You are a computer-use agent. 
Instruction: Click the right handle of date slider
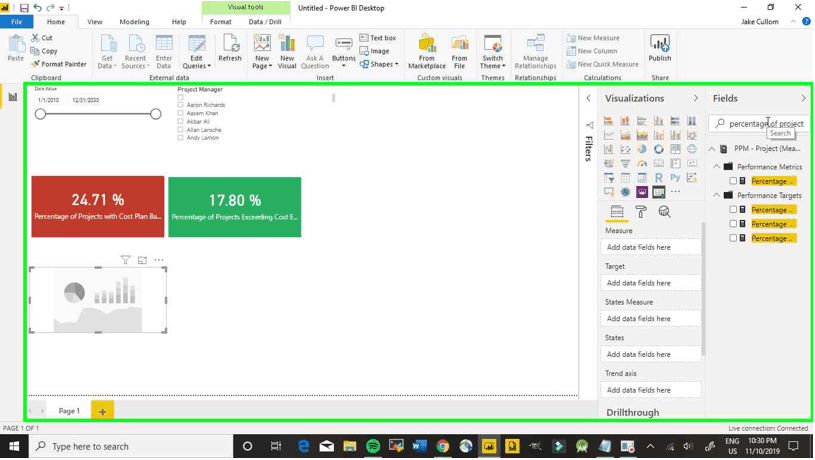155,114
